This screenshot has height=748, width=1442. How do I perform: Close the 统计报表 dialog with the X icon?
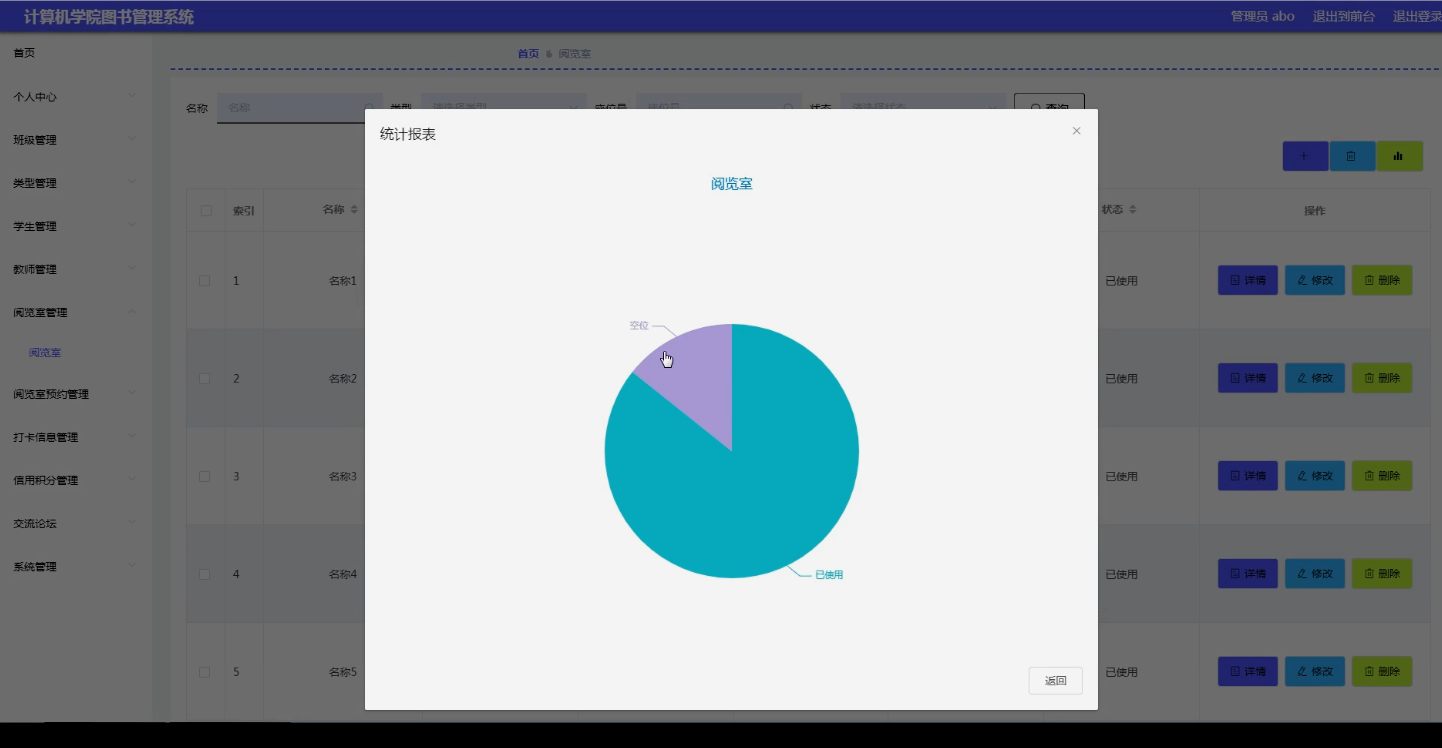point(1076,131)
